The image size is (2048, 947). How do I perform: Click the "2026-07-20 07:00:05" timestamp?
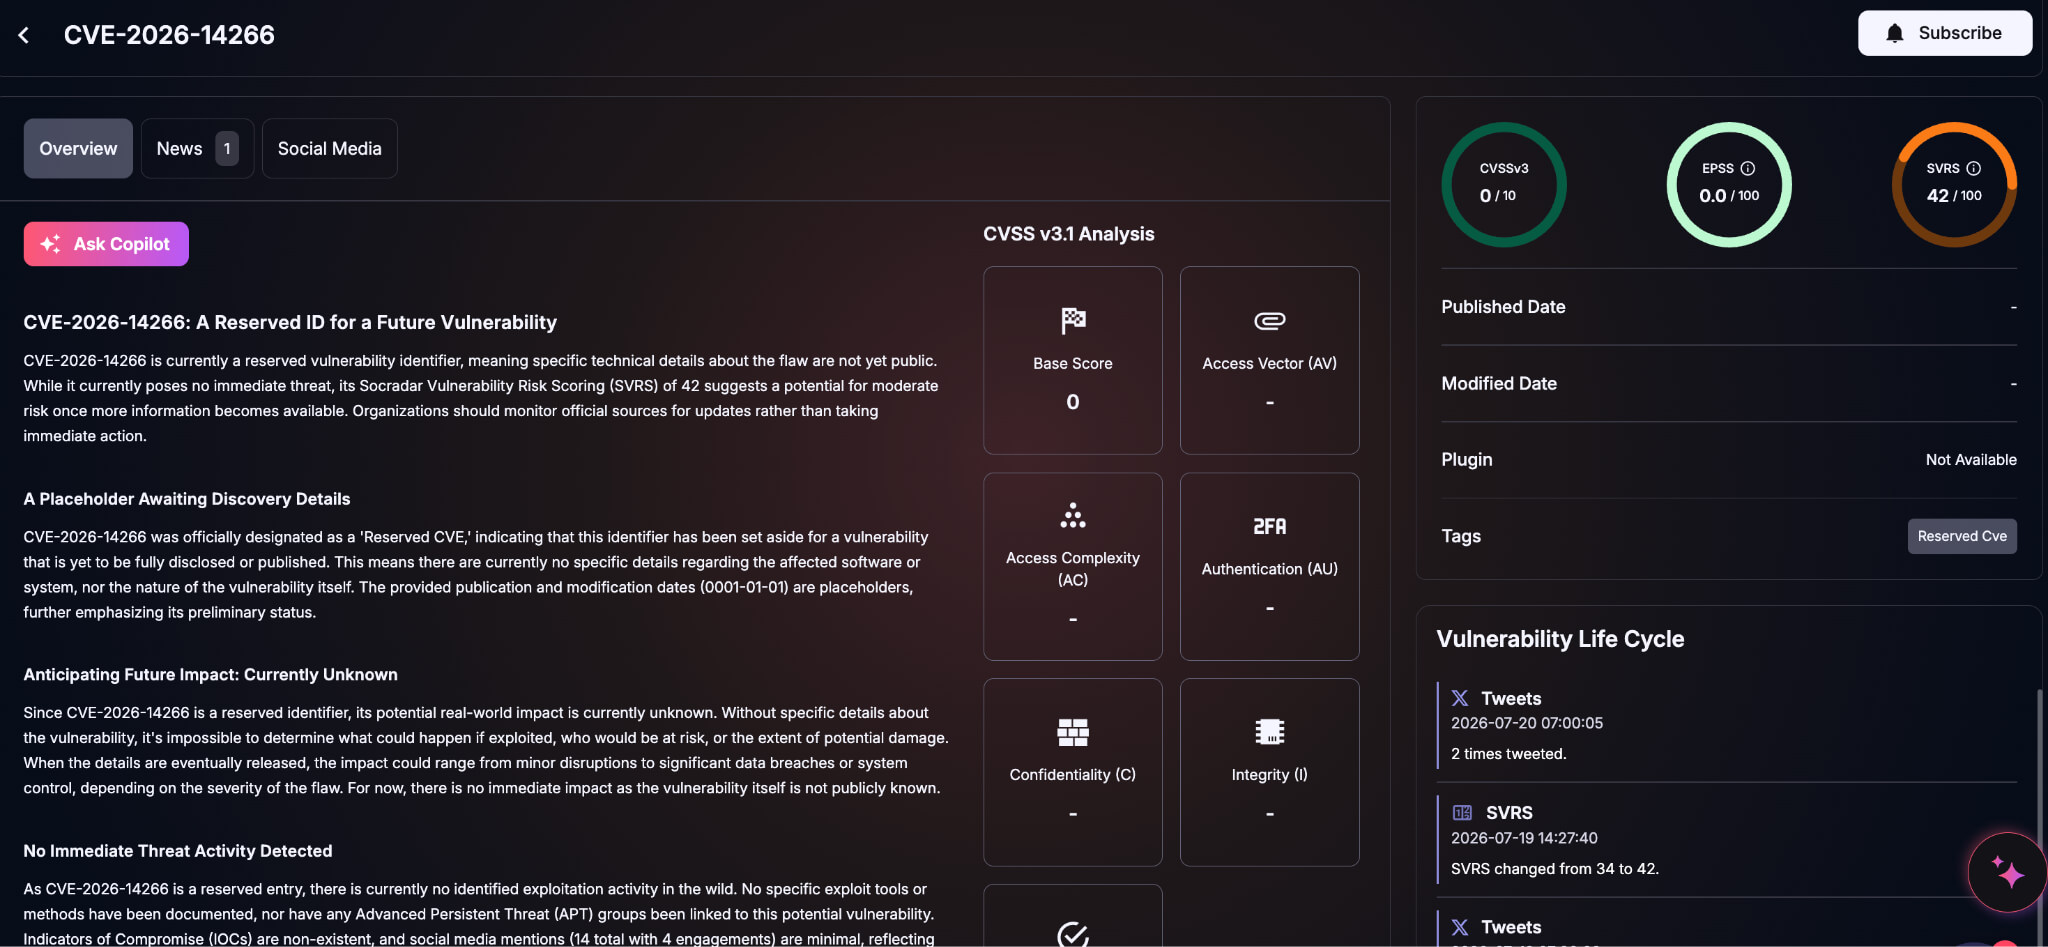tap(1527, 723)
